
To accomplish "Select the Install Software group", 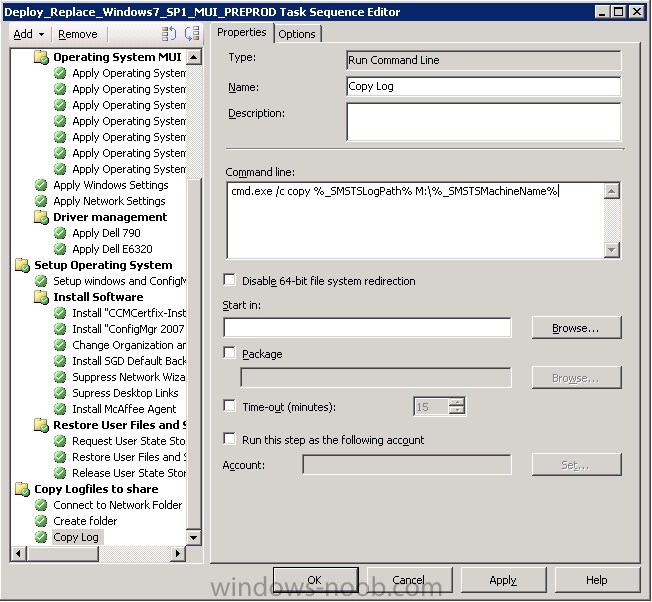I will (98, 297).
